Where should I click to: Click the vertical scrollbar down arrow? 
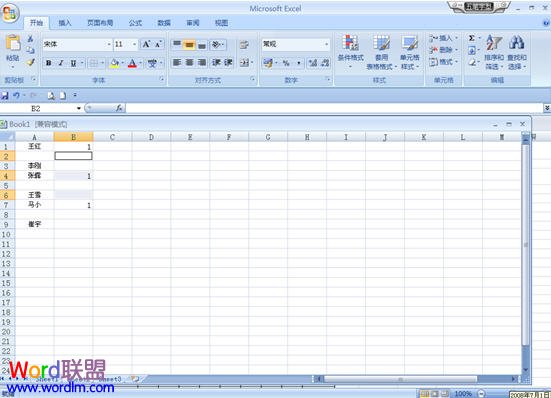coord(526,370)
